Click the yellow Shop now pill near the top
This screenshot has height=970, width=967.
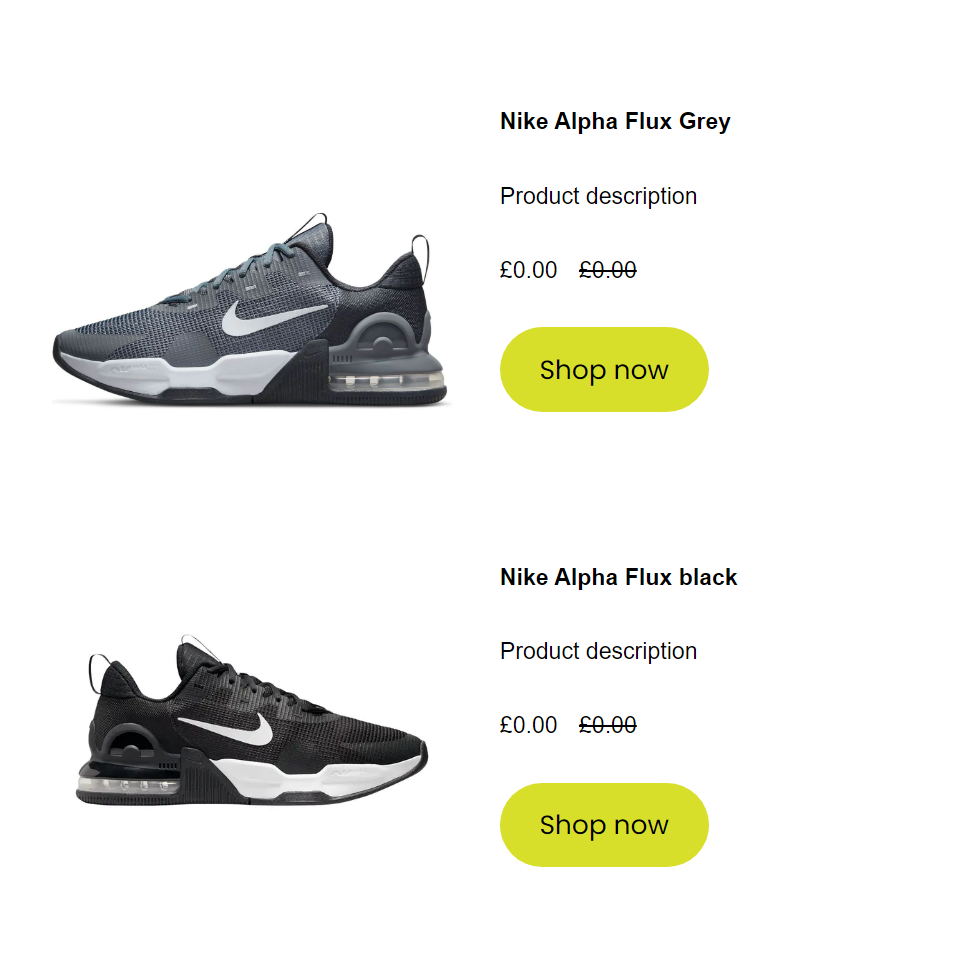(x=603, y=369)
